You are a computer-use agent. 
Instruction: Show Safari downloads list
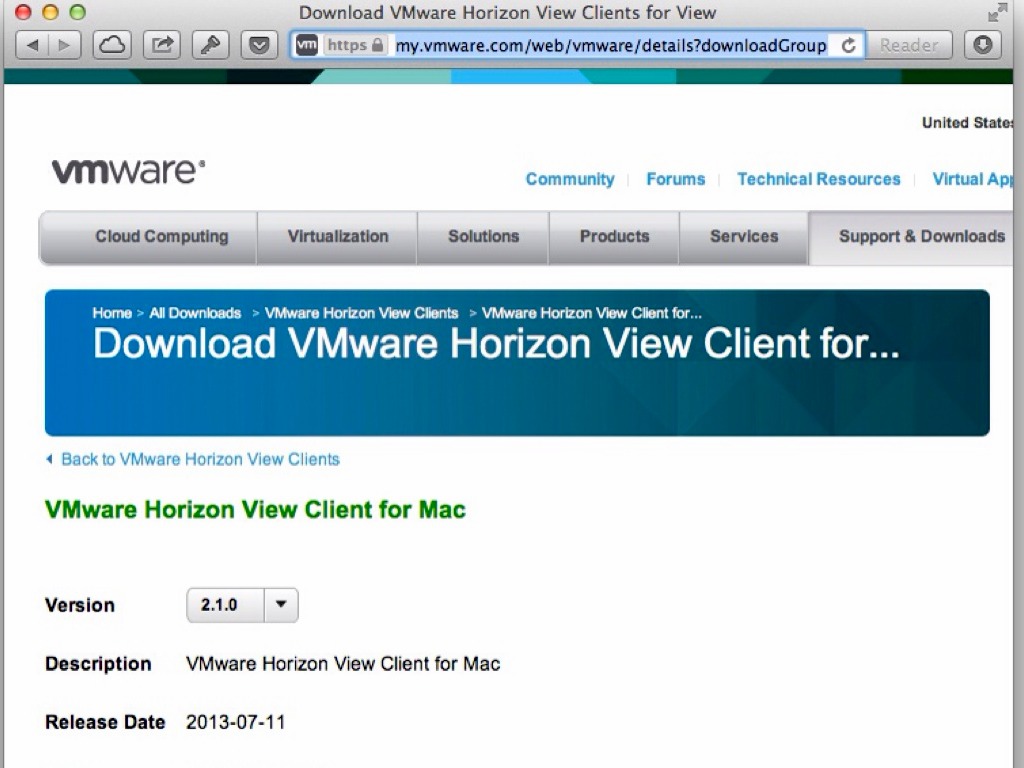[982, 45]
